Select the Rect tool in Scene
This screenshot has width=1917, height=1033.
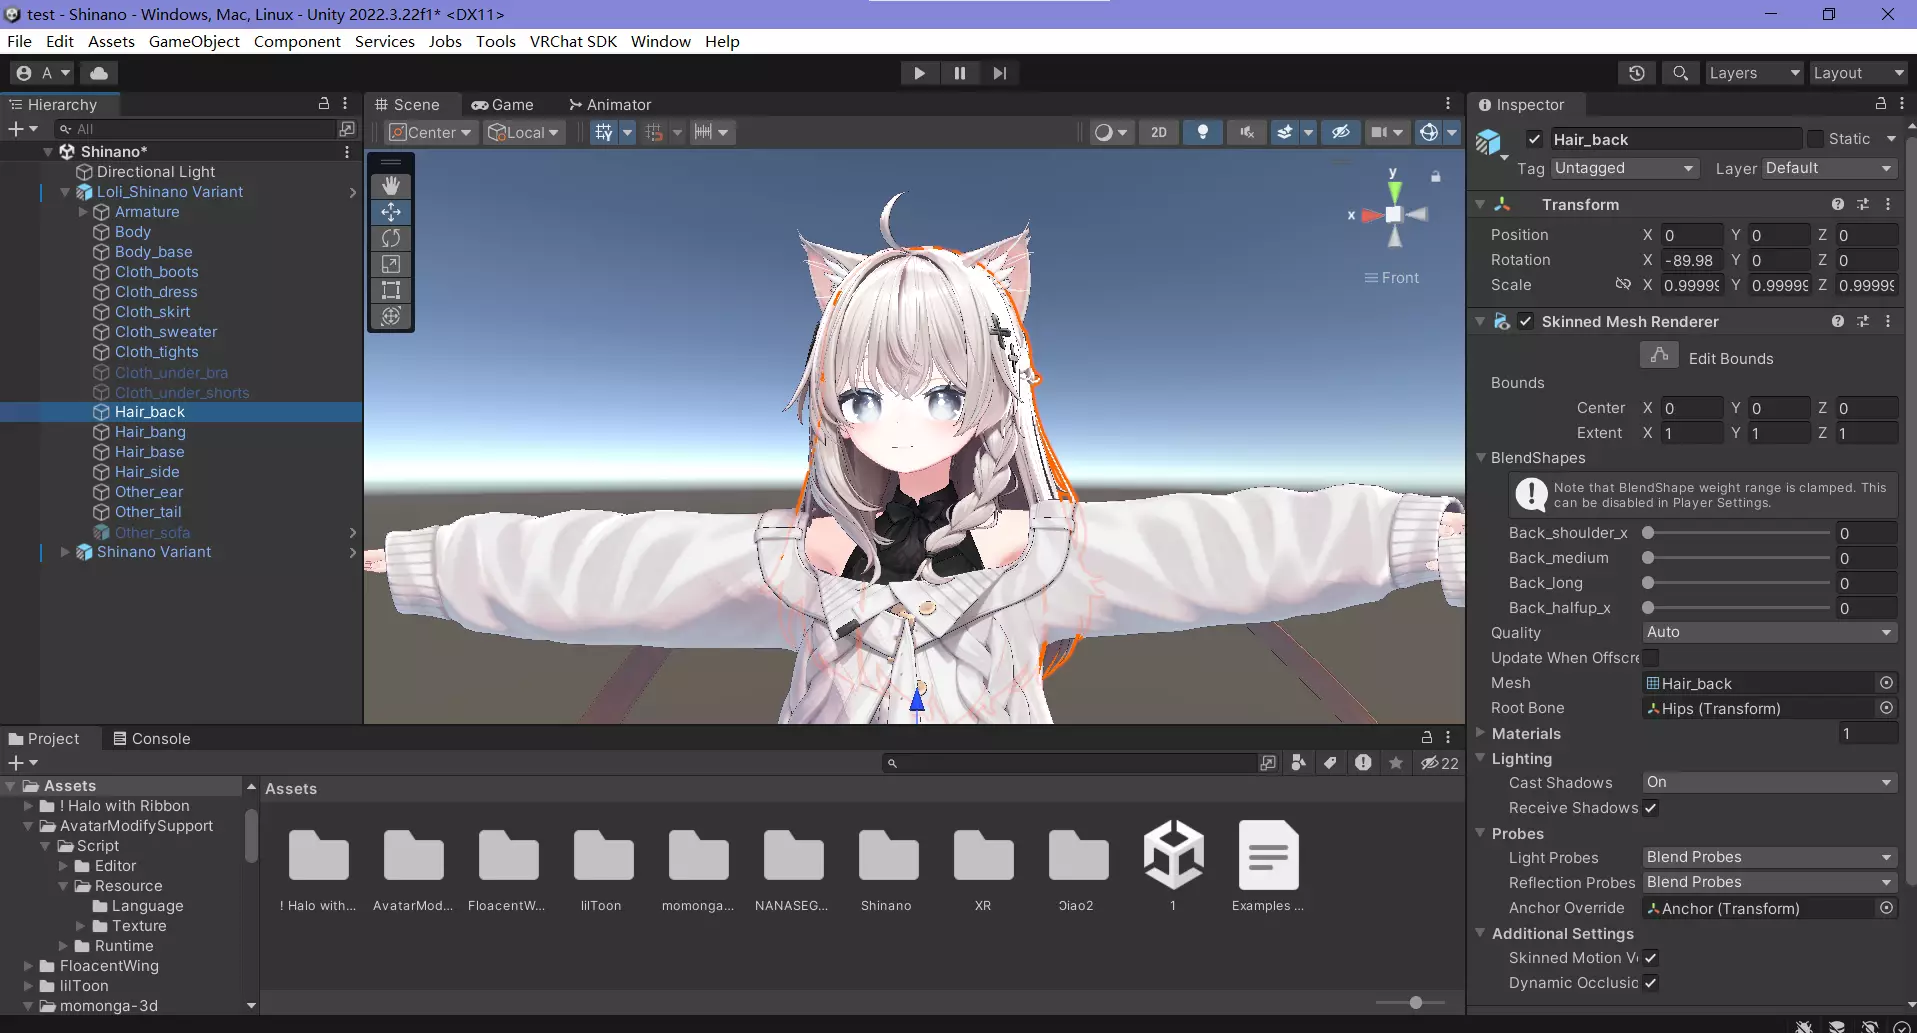click(x=391, y=290)
